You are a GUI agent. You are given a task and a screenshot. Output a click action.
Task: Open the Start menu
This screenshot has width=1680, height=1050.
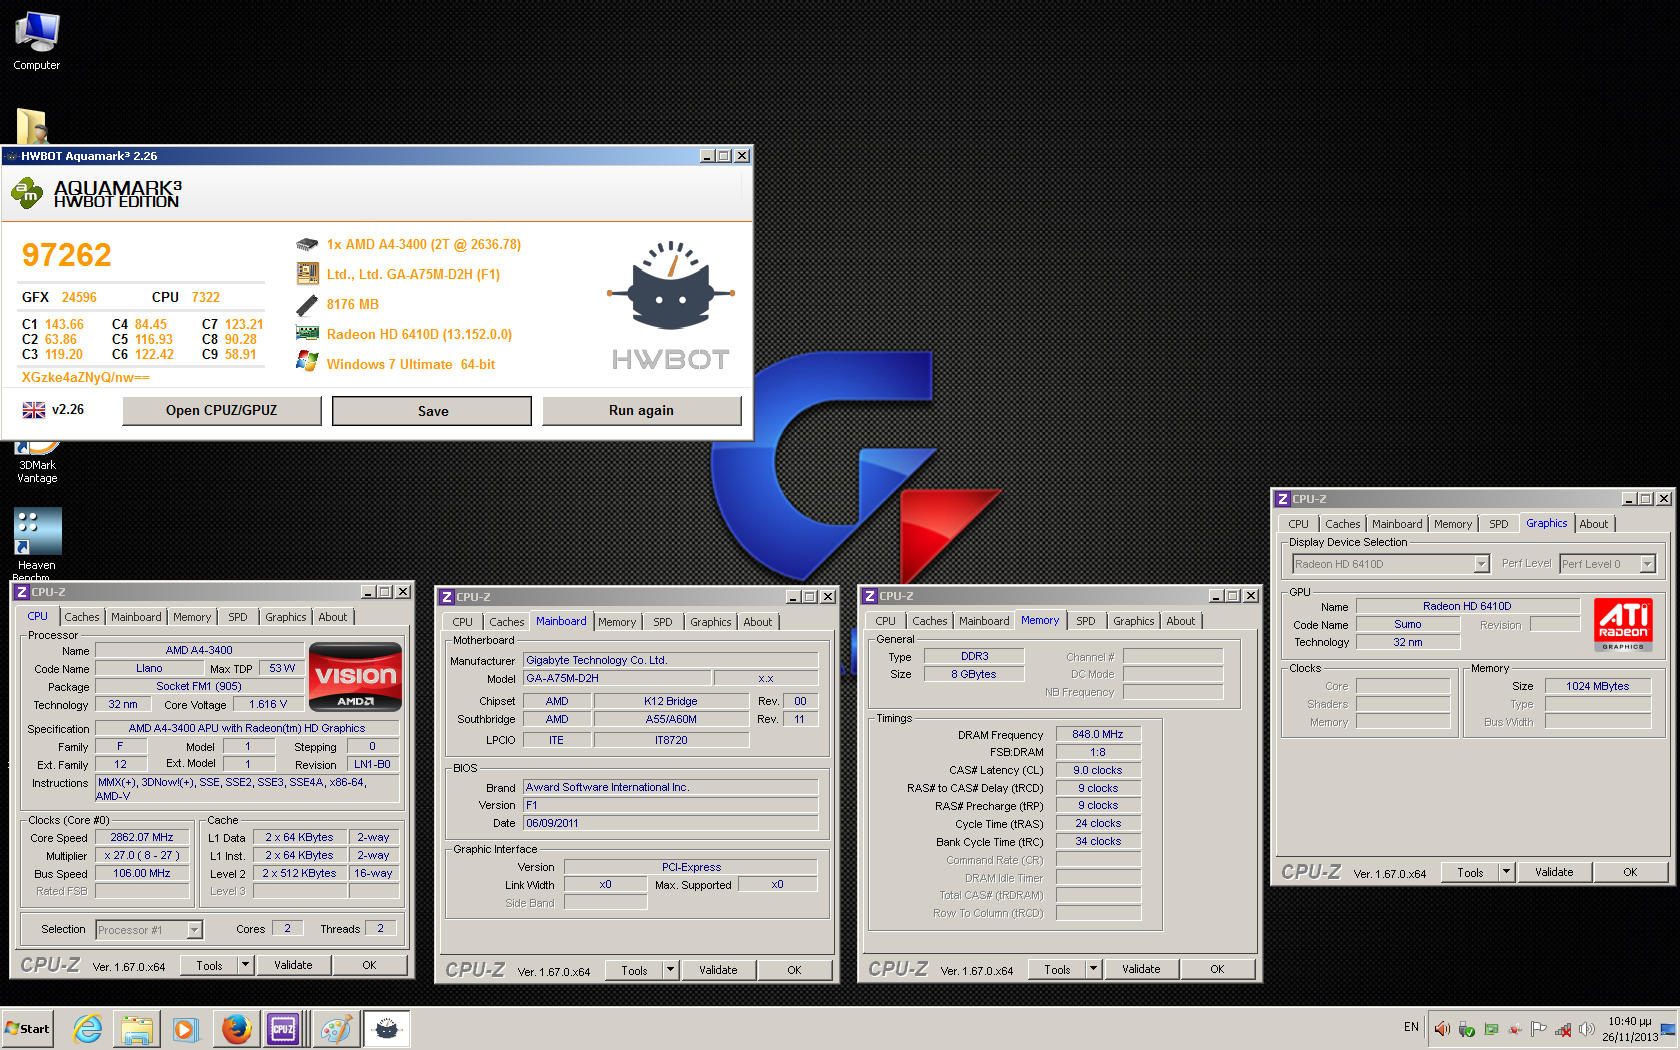pyautogui.click(x=27, y=1028)
